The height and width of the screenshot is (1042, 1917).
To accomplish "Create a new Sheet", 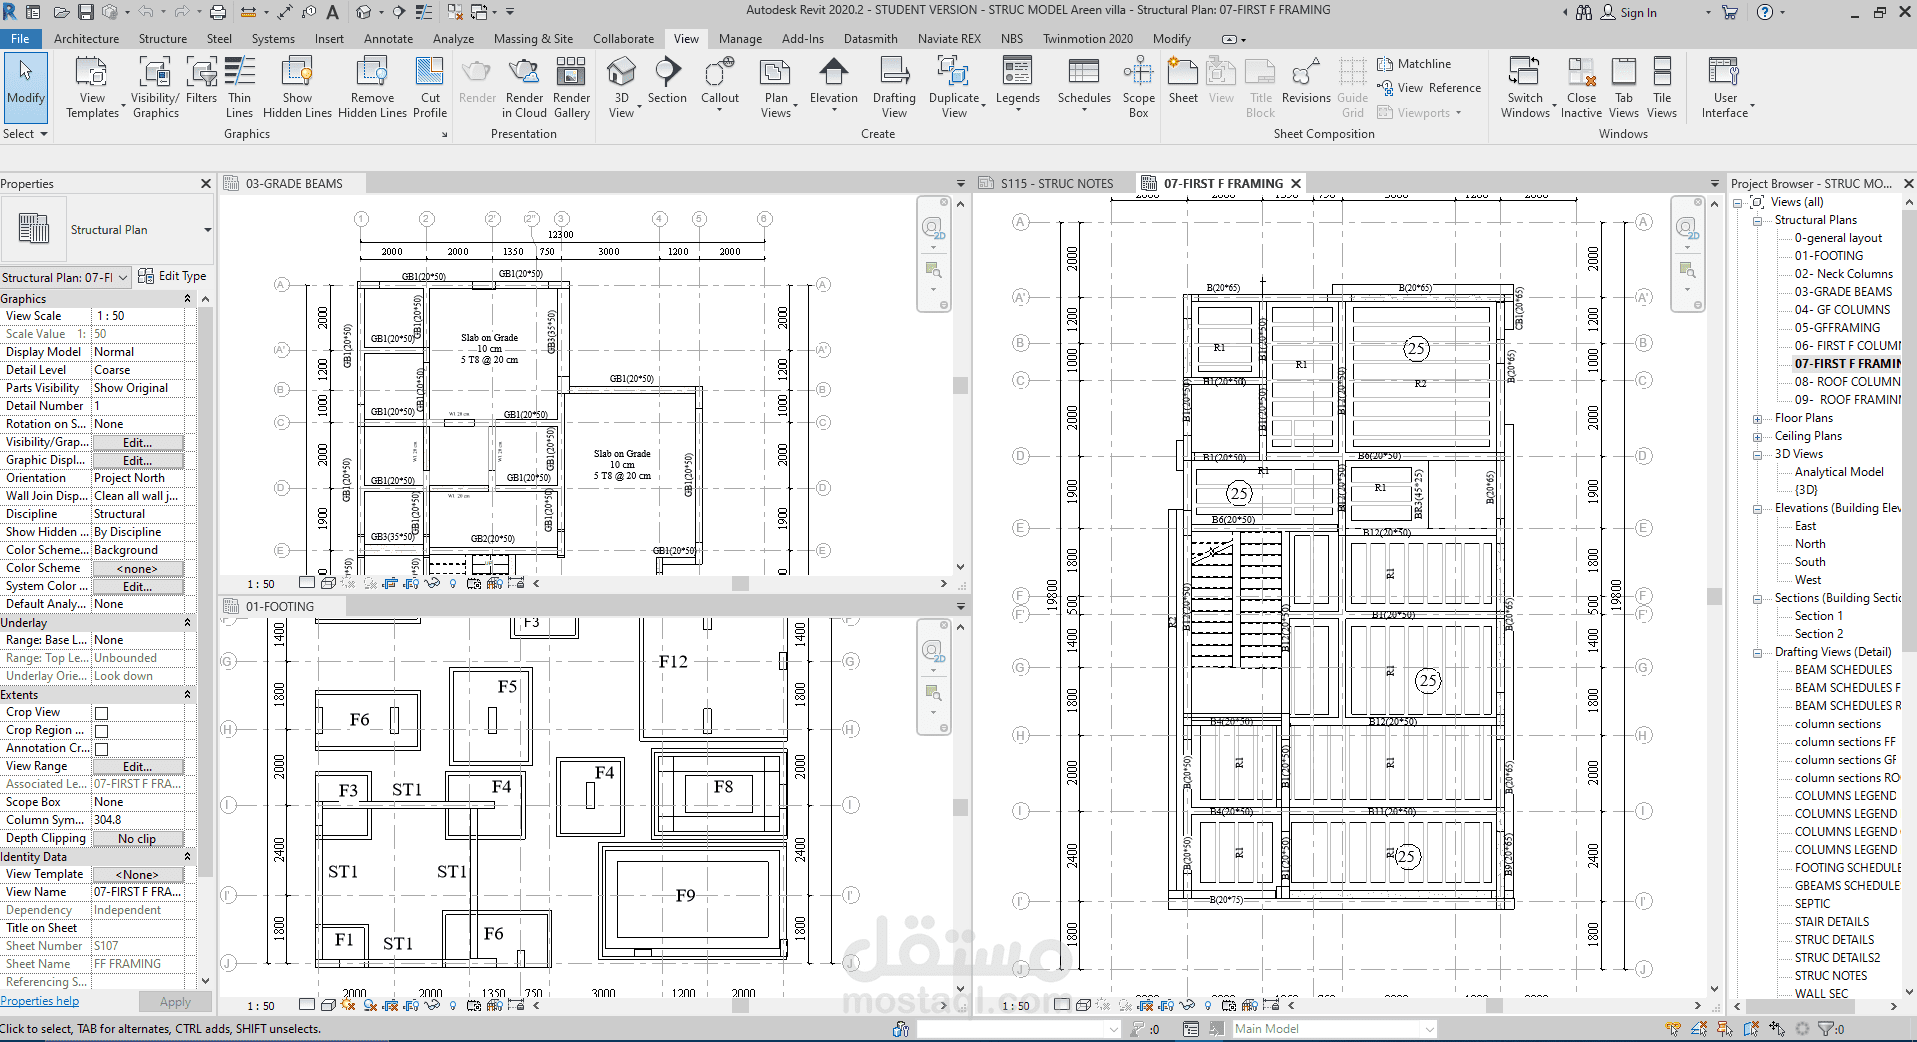I will coord(1183,80).
